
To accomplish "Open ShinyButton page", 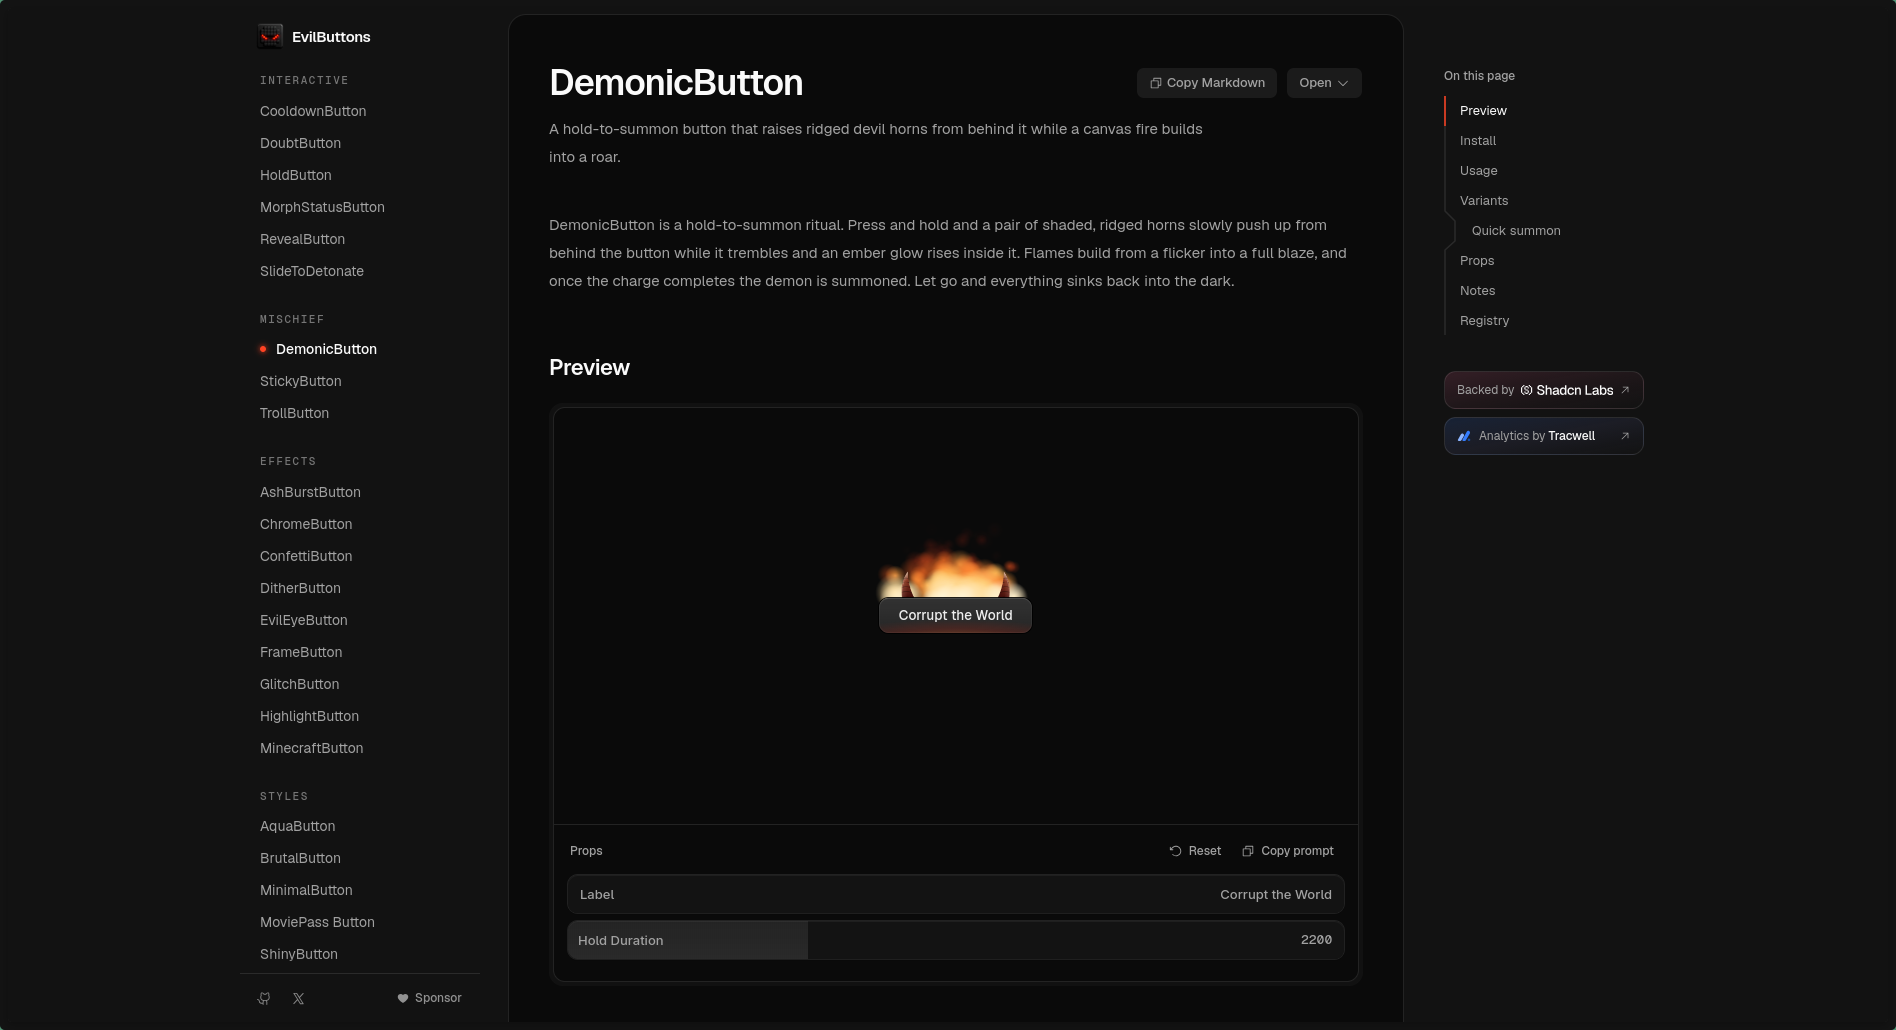I will click(x=298, y=954).
